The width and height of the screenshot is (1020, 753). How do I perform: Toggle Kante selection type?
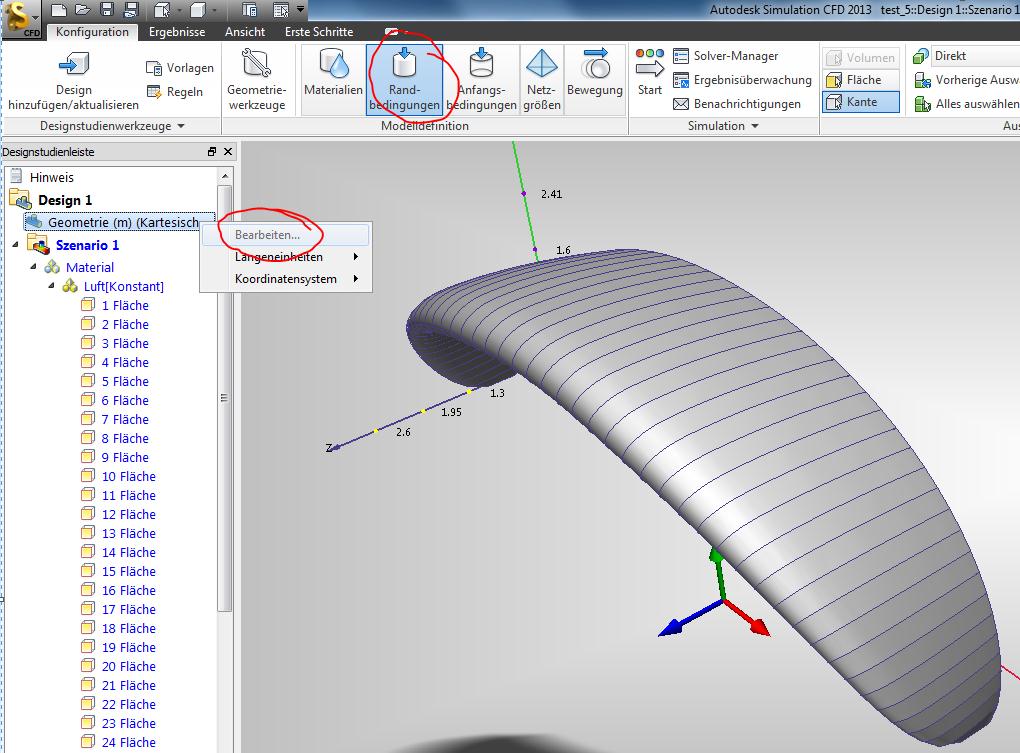click(861, 102)
